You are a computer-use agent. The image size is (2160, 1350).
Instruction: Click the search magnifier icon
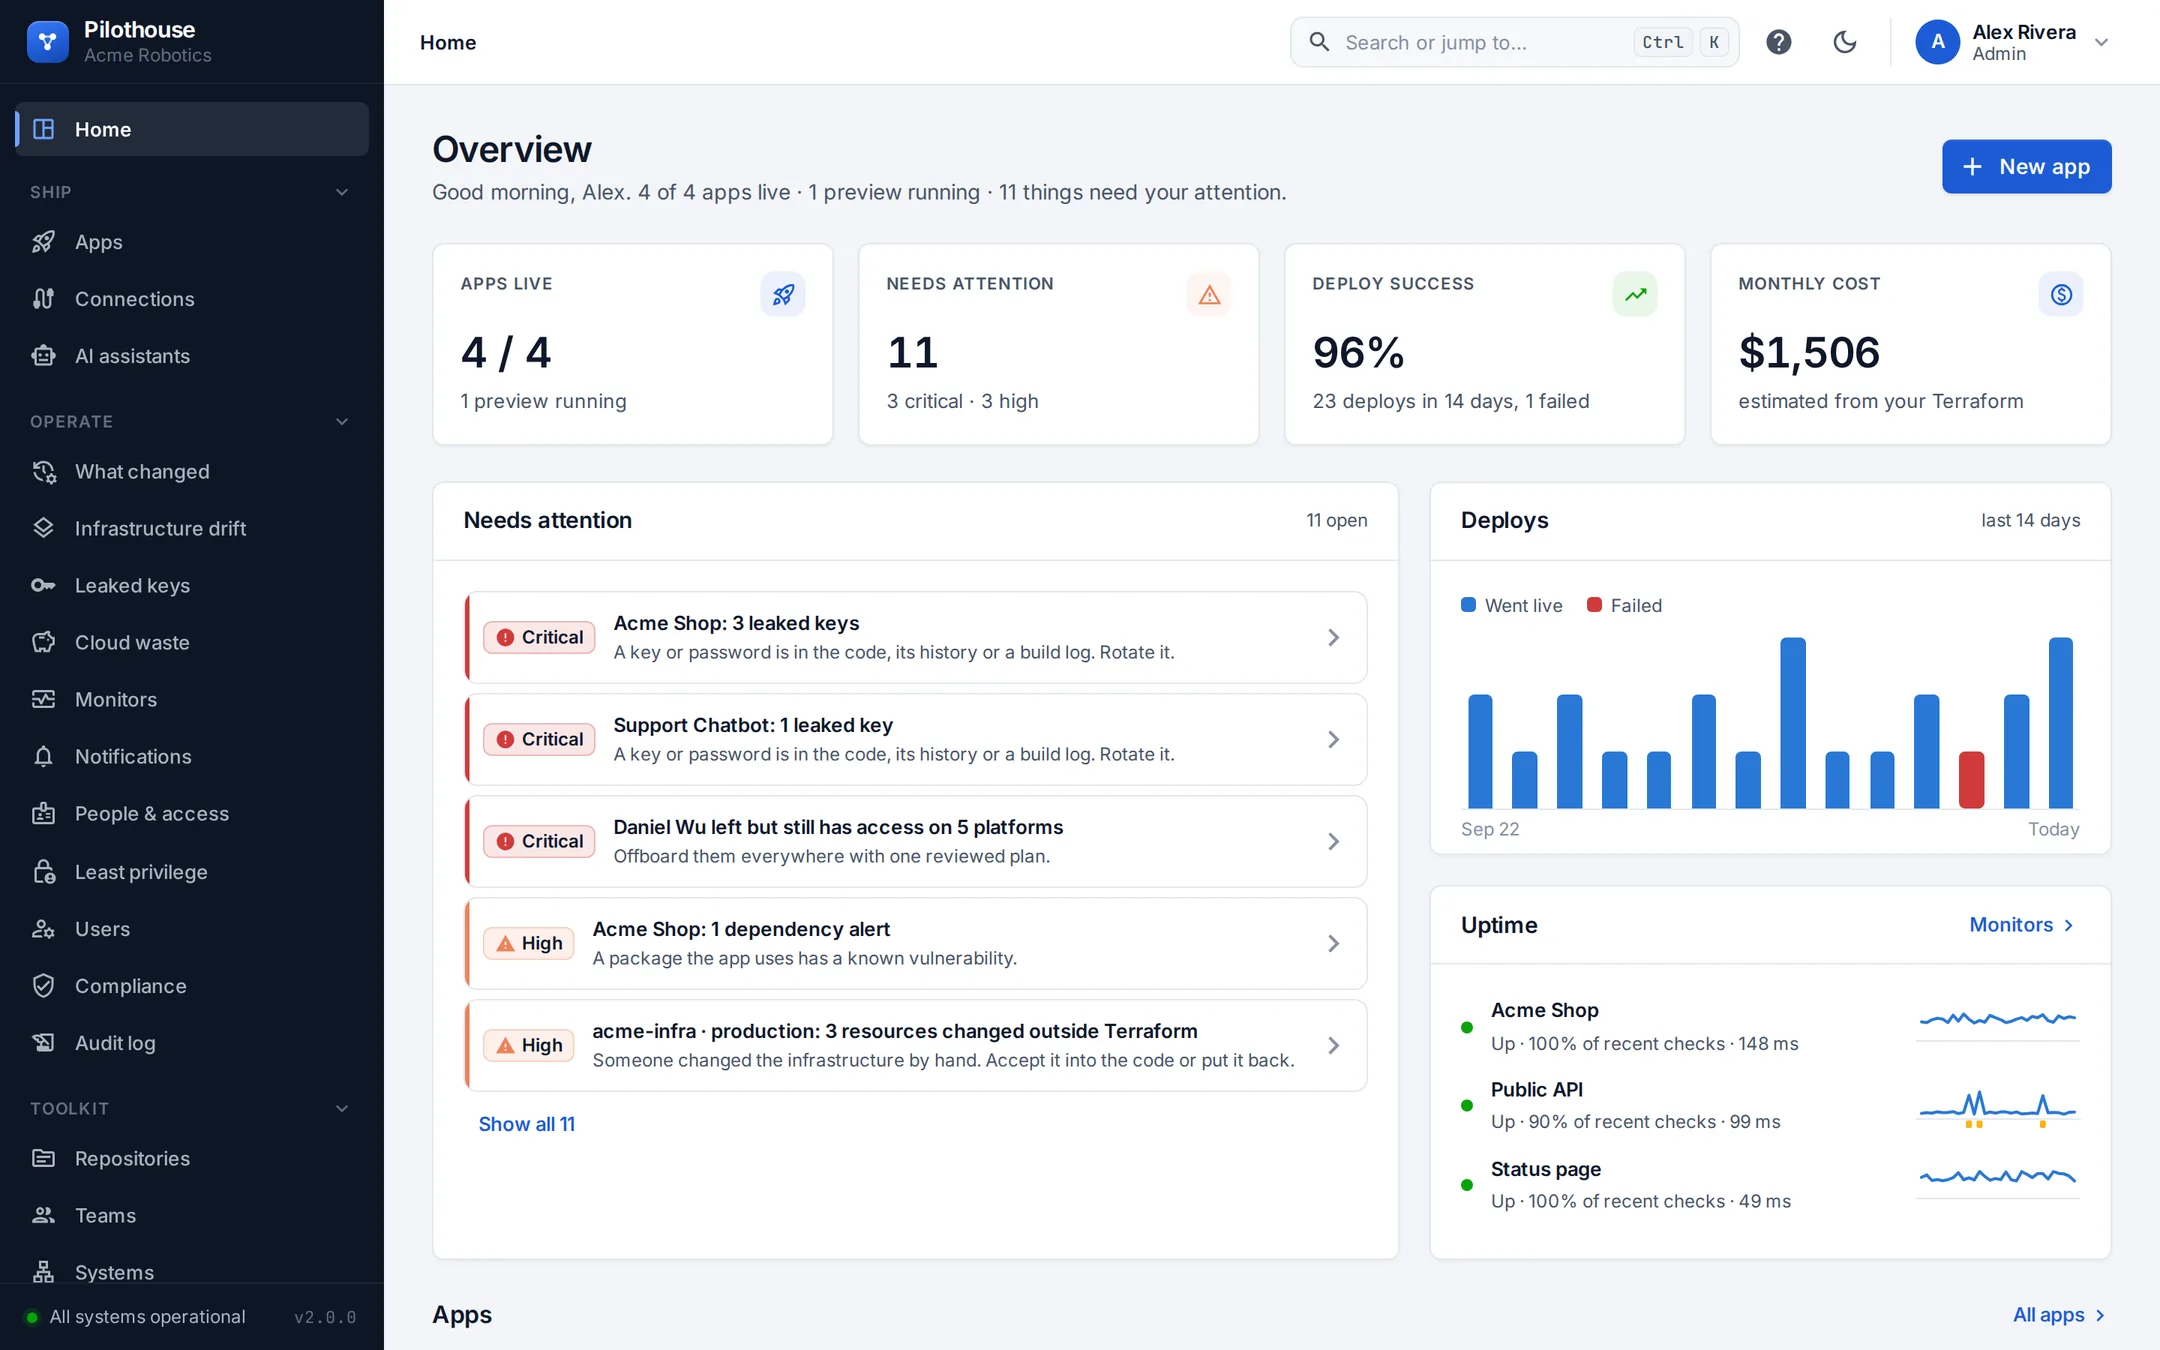(1319, 42)
